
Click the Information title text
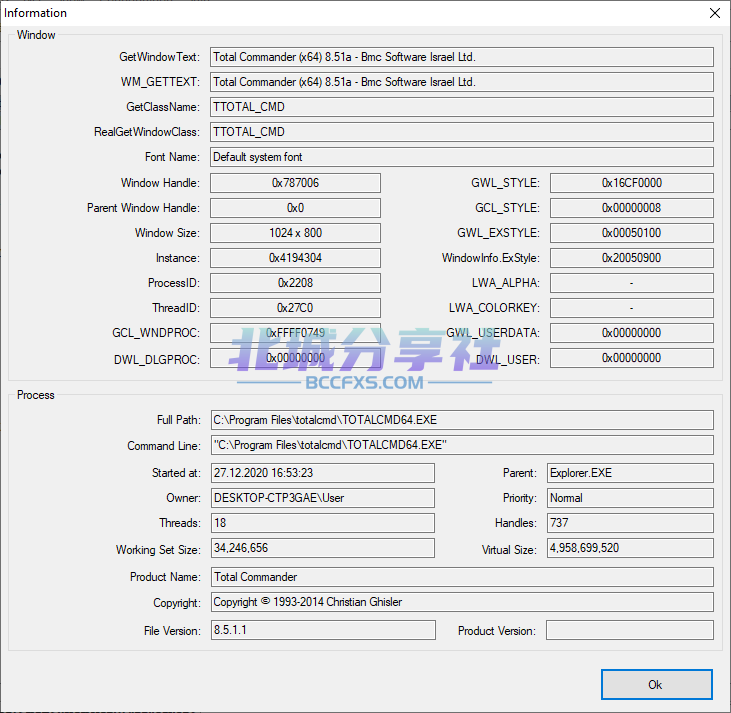[x=35, y=13]
